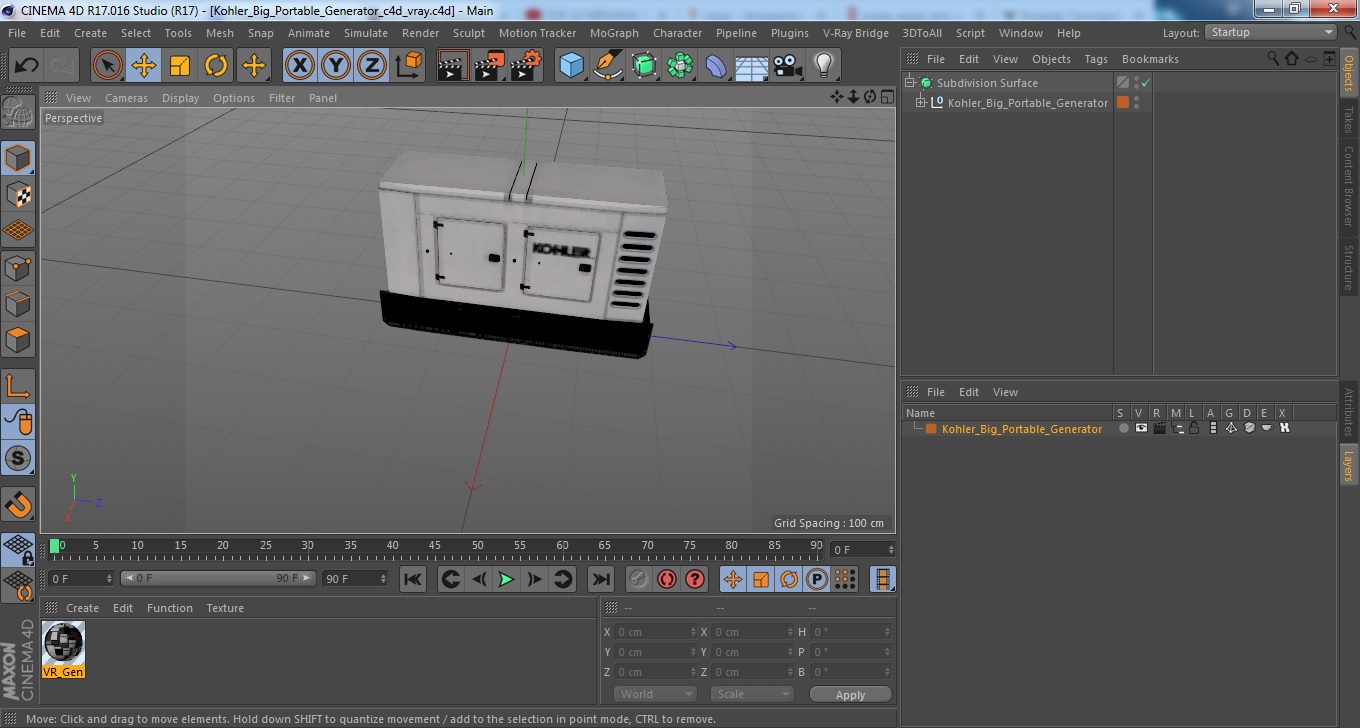Add a Bend deformer object
The image size is (1360, 728).
click(716, 66)
